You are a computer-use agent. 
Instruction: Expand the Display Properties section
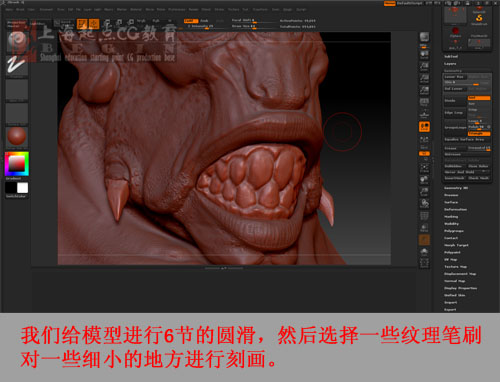[x=460, y=288]
